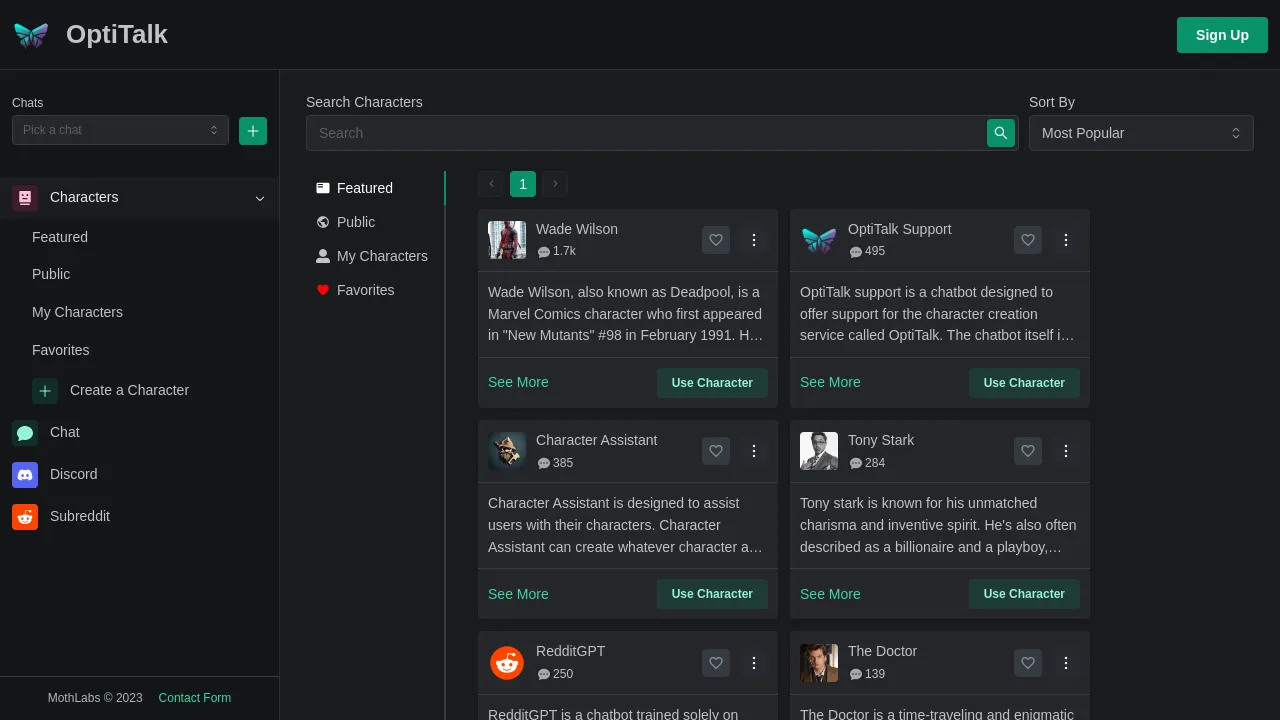Open the Subreddit link in sidebar
This screenshot has height=720, width=1280.
pos(79,516)
